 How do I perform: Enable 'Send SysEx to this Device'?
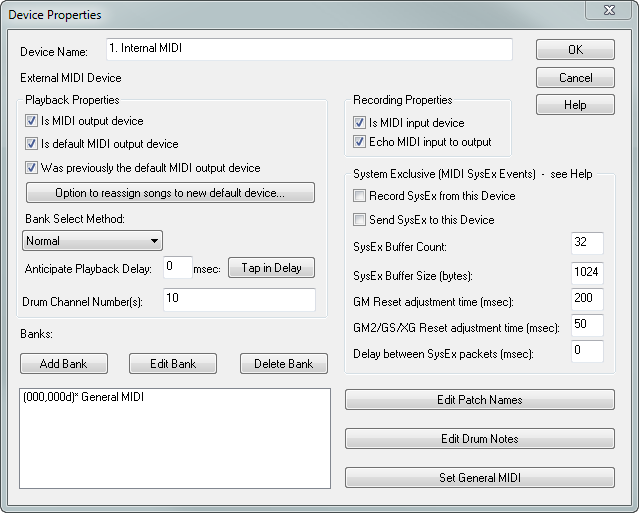360,220
